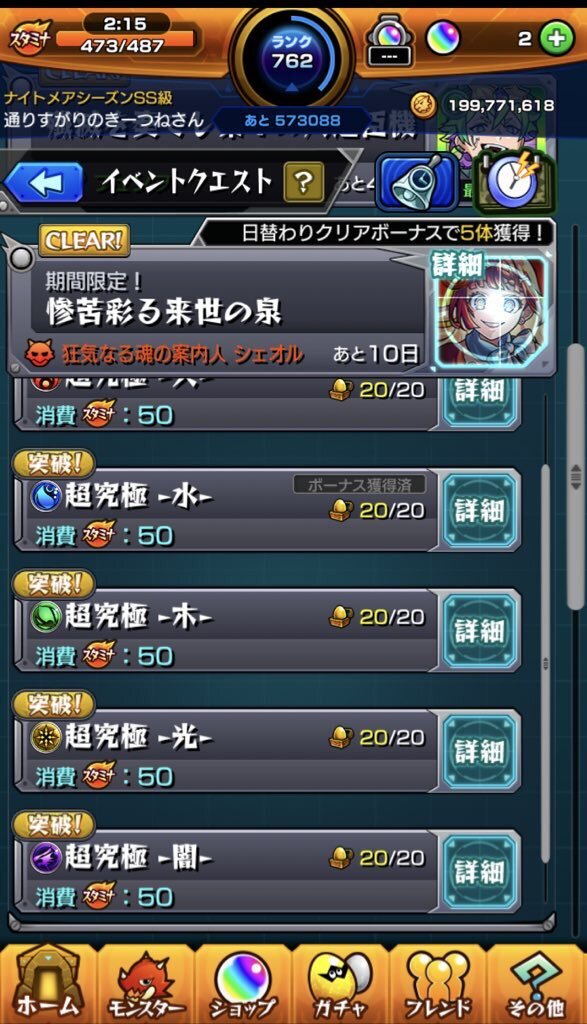Open the その他 menu
The image size is (587, 1024).
[536, 985]
